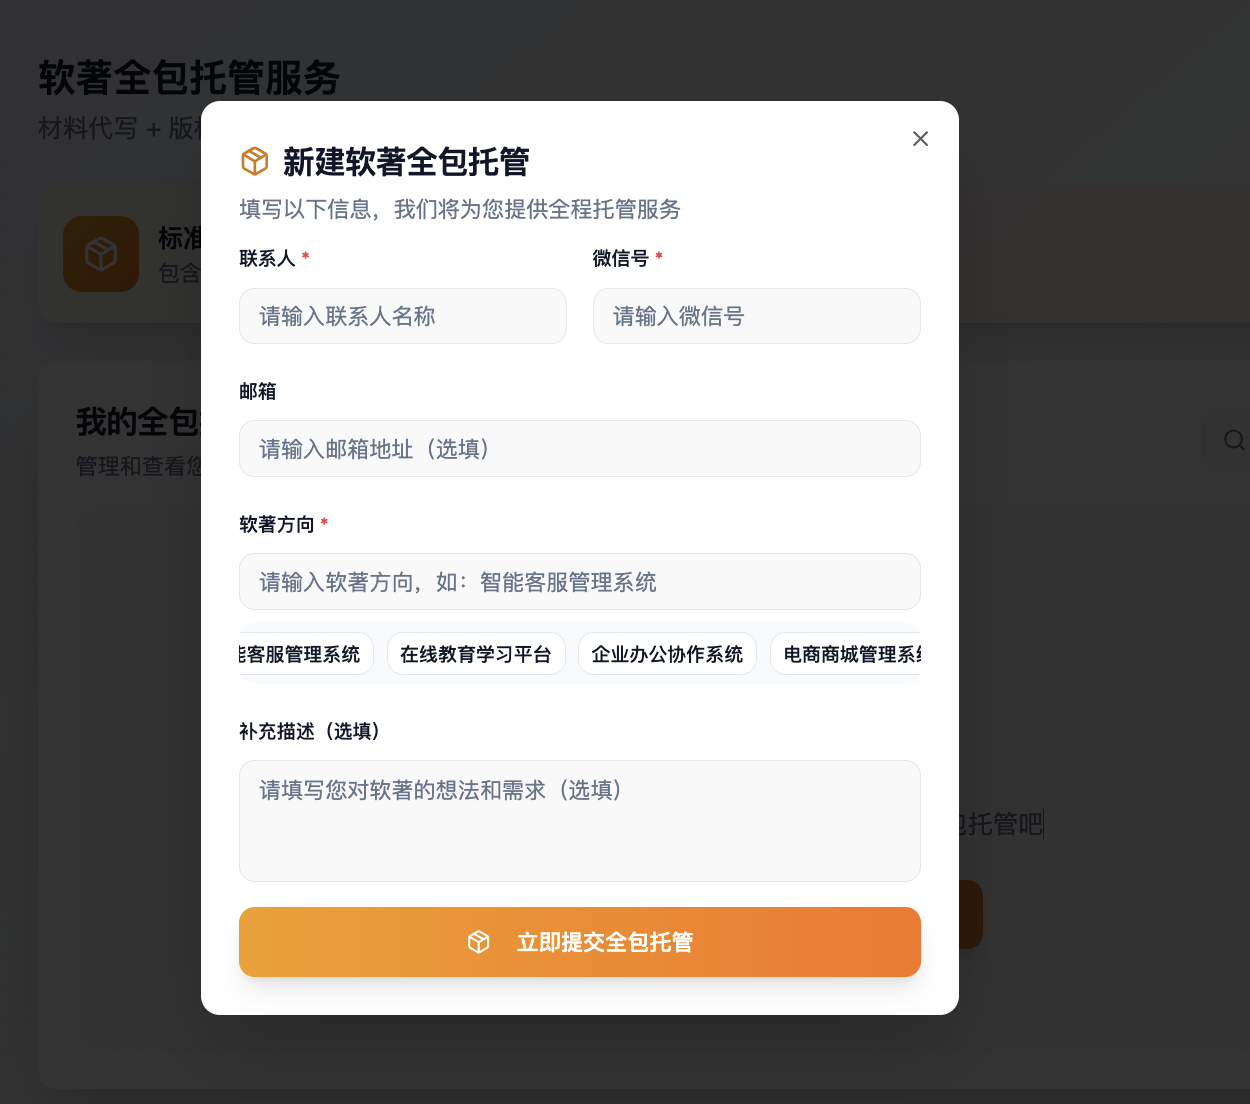Pick the 电商商城管理系统 suggestion chip
1250x1104 pixels.
tap(848, 654)
